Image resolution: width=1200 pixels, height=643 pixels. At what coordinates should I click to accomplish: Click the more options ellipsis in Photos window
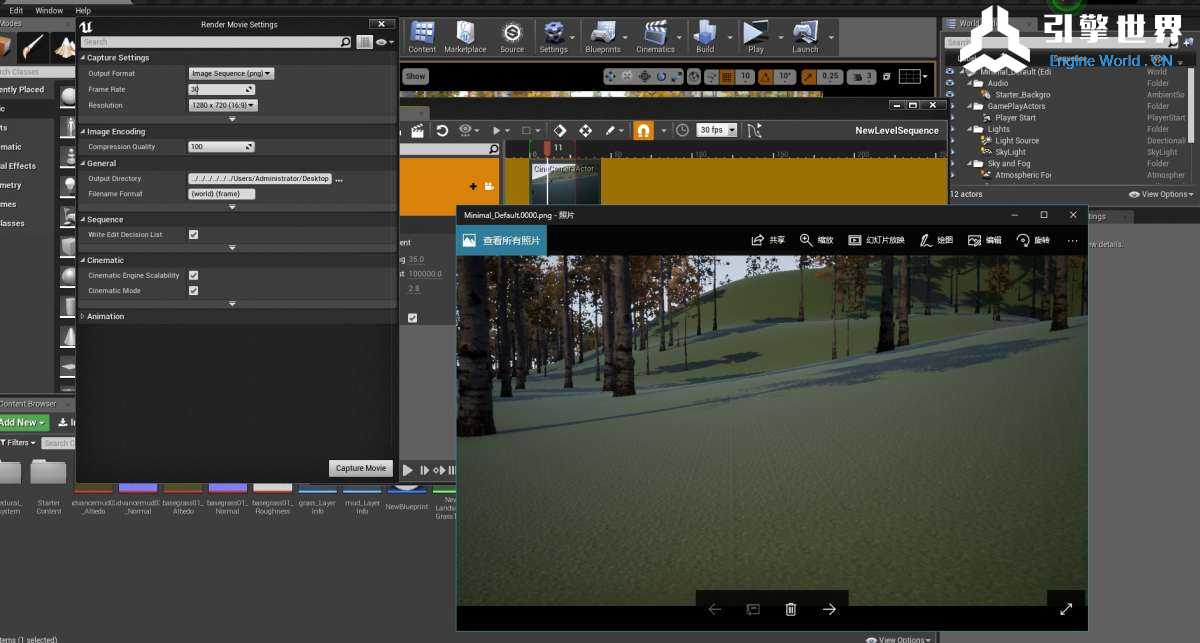(1072, 240)
